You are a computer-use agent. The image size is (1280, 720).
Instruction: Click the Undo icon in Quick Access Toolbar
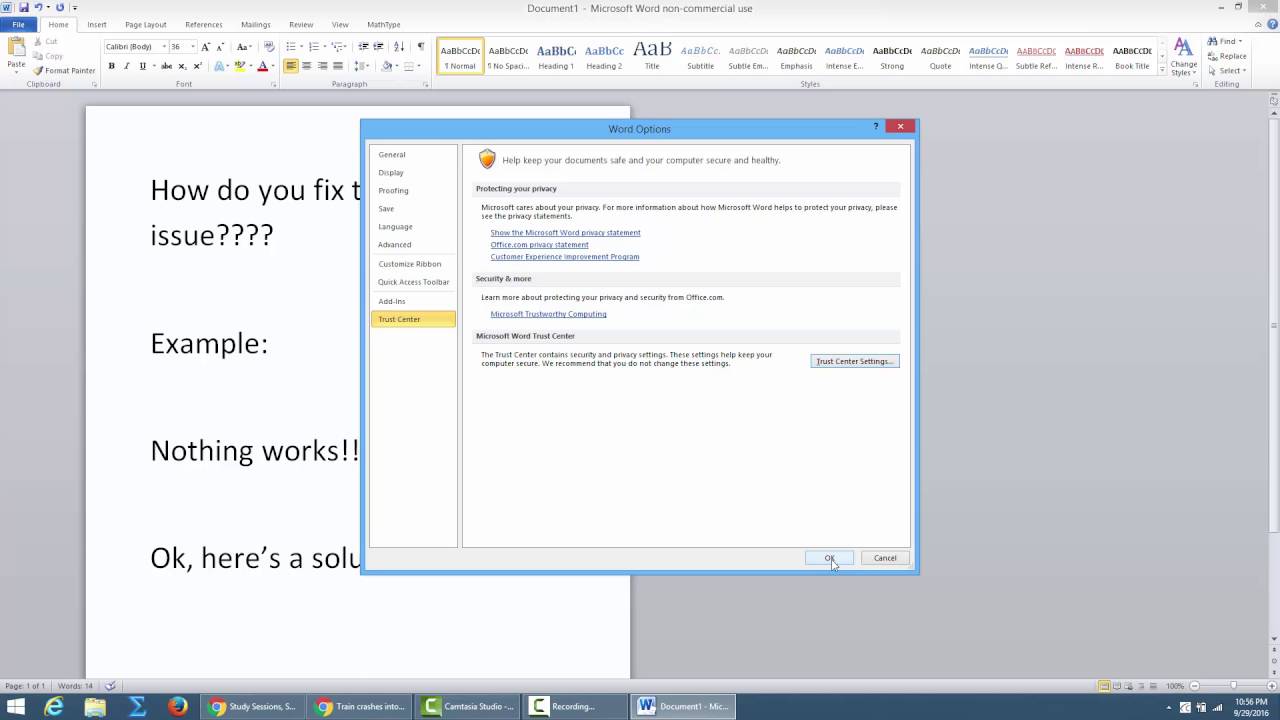click(39, 7)
